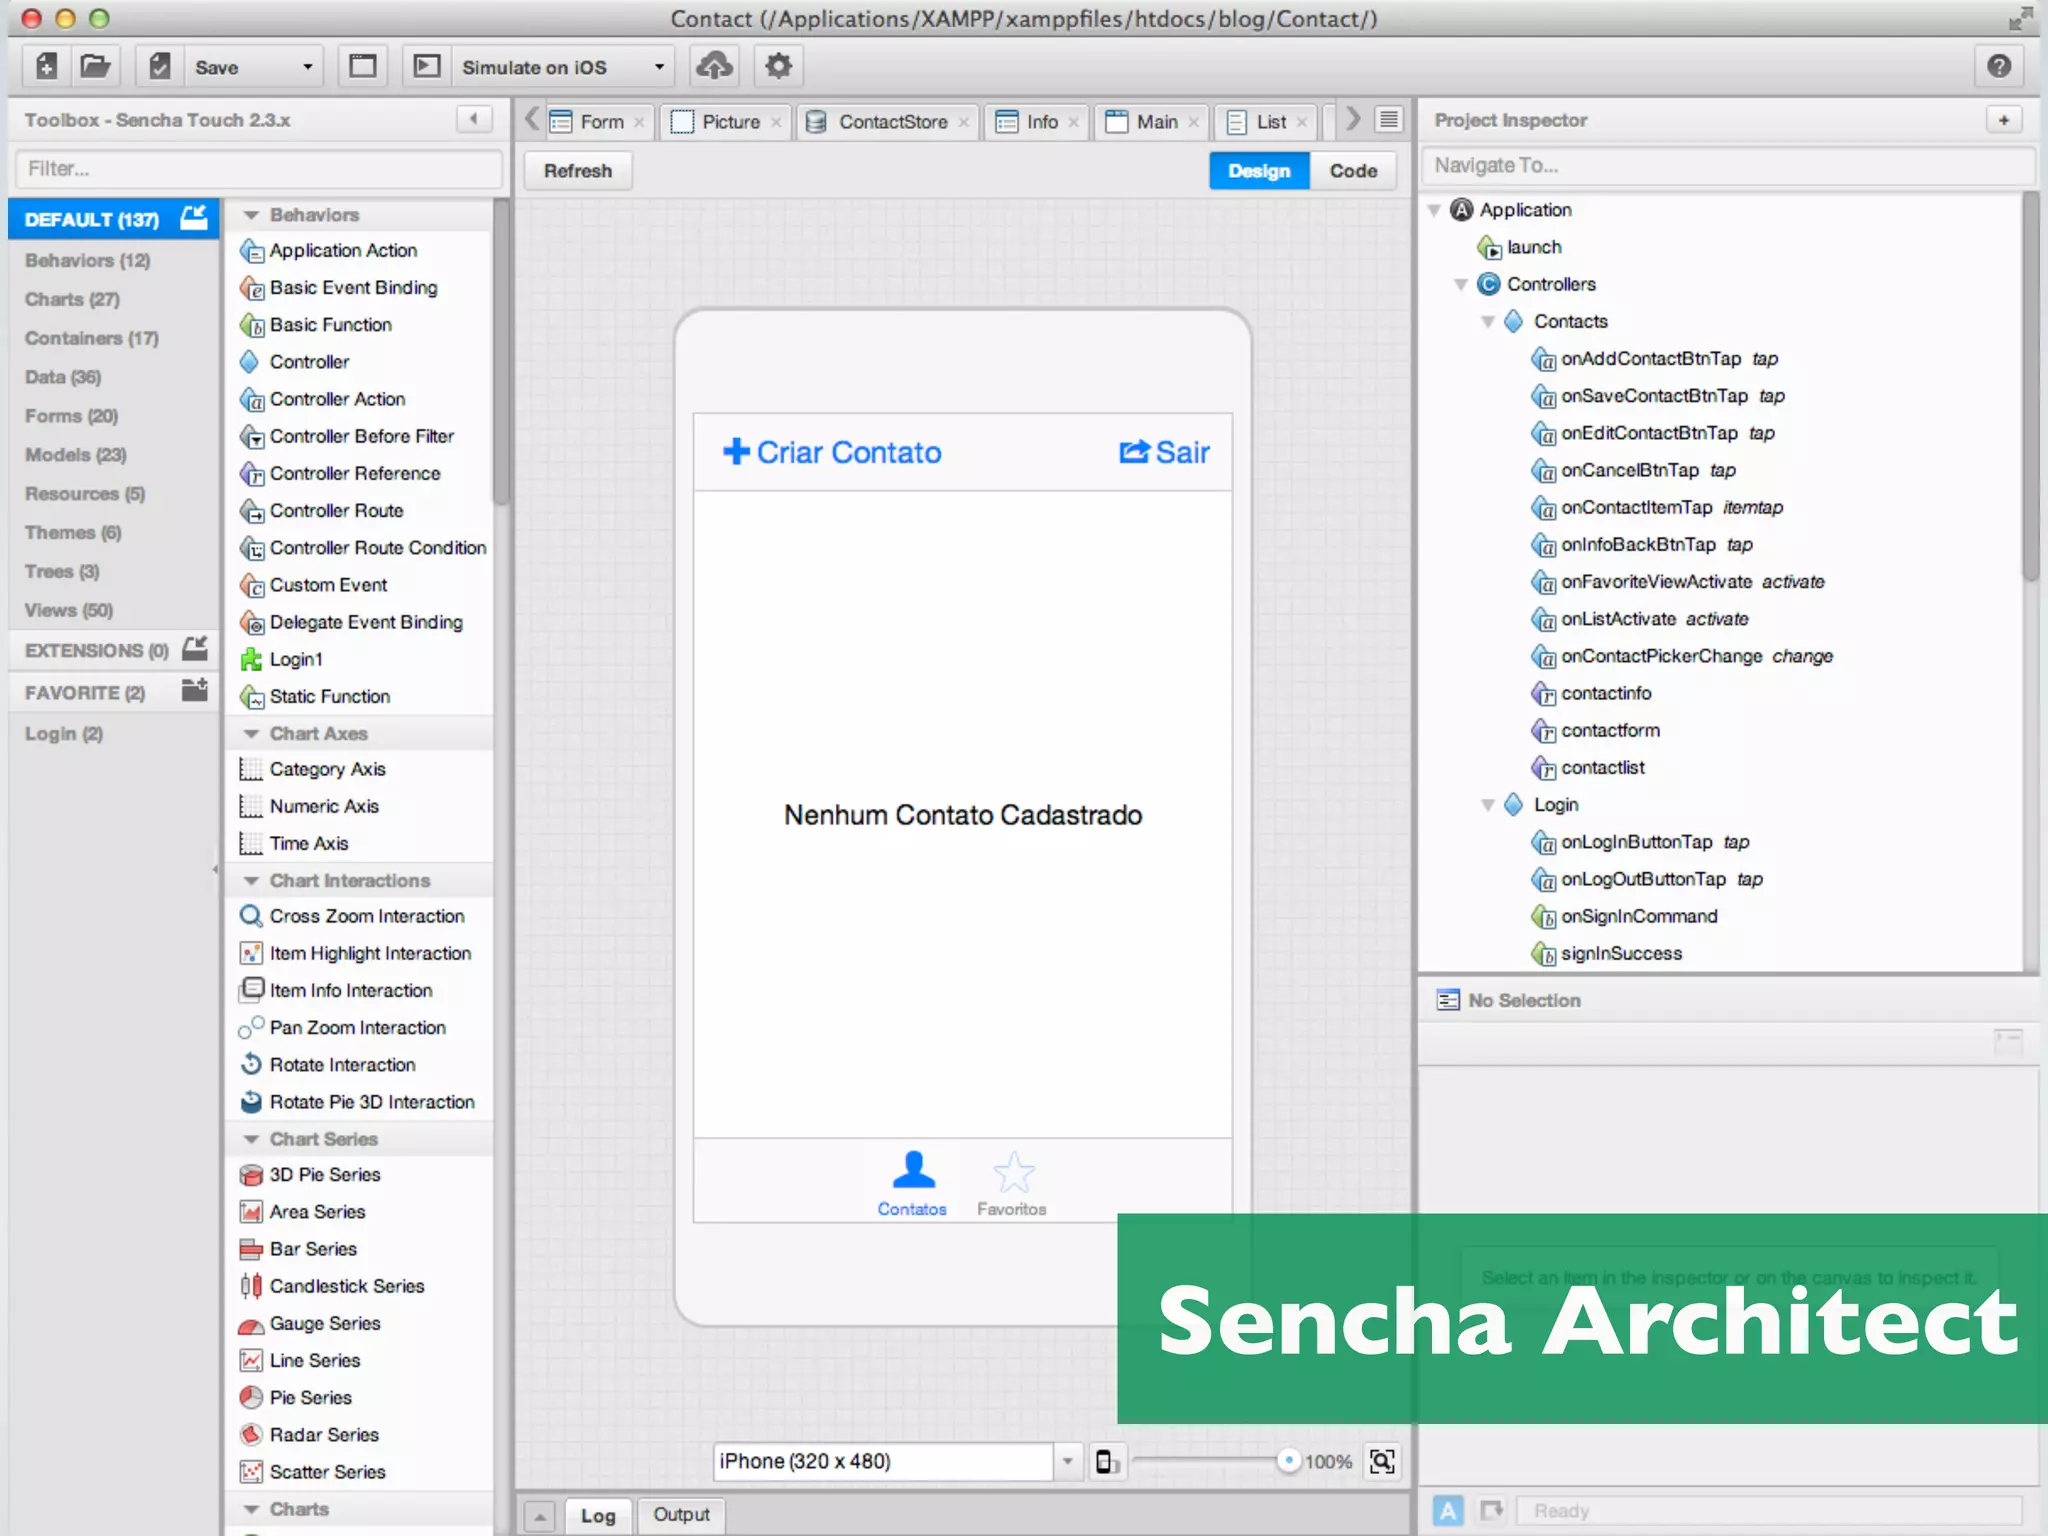Collapse the Controllers tree node
Viewport: 2048px width, 1536px height.
(x=1461, y=285)
